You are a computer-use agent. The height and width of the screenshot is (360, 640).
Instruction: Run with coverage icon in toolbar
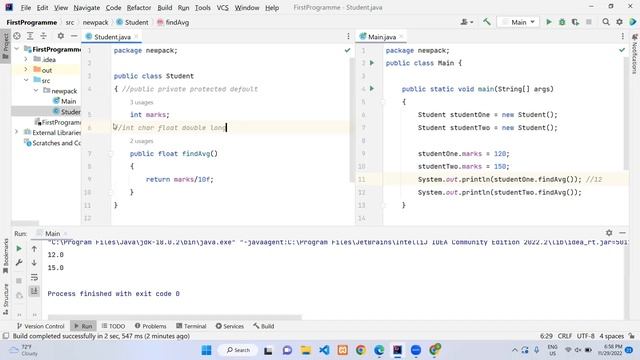[x=575, y=22]
